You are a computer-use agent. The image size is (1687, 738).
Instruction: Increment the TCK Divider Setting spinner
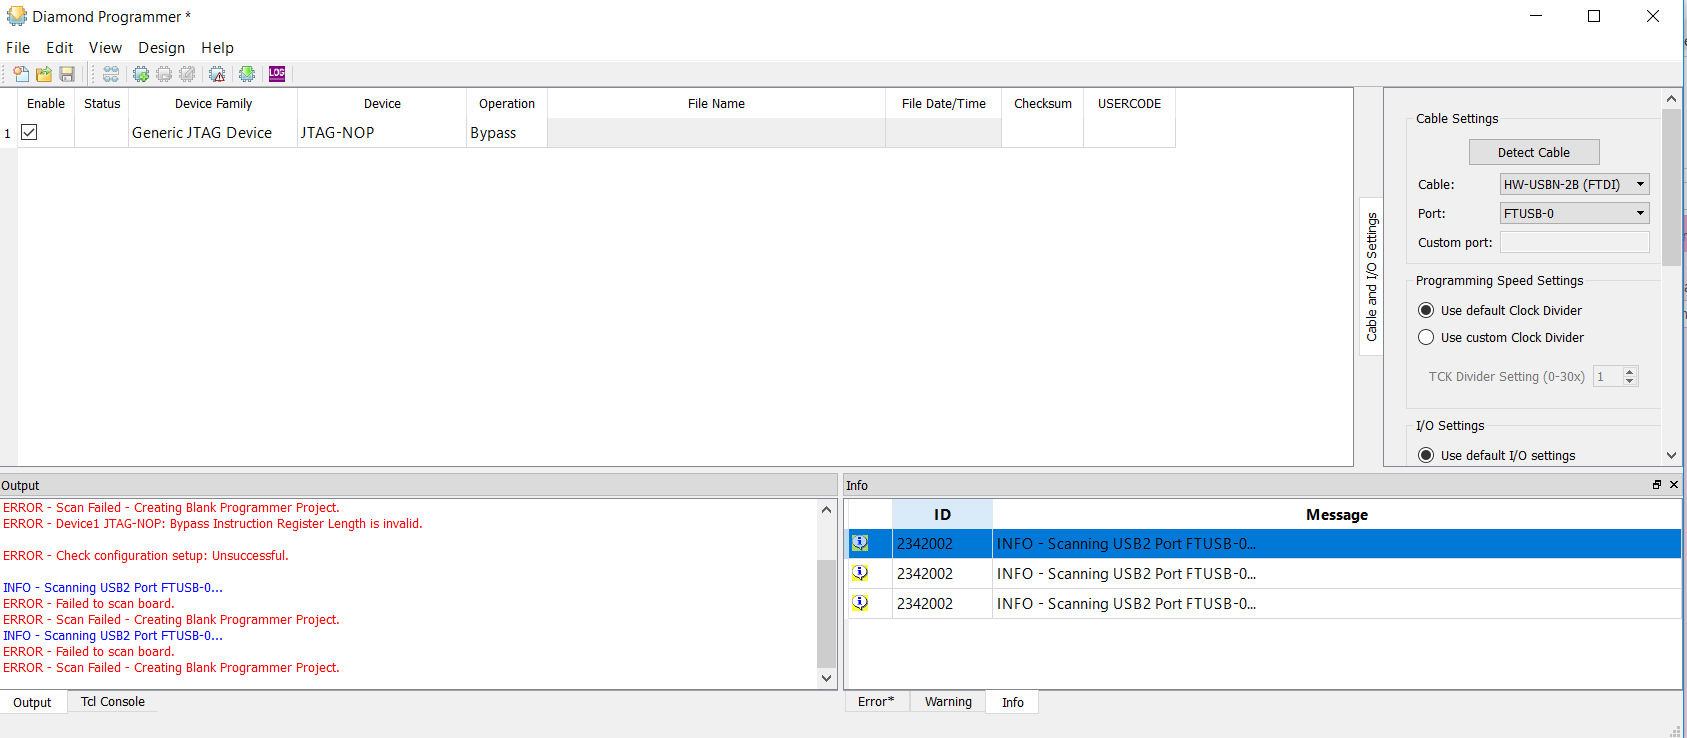click(x=1630, y=372)
